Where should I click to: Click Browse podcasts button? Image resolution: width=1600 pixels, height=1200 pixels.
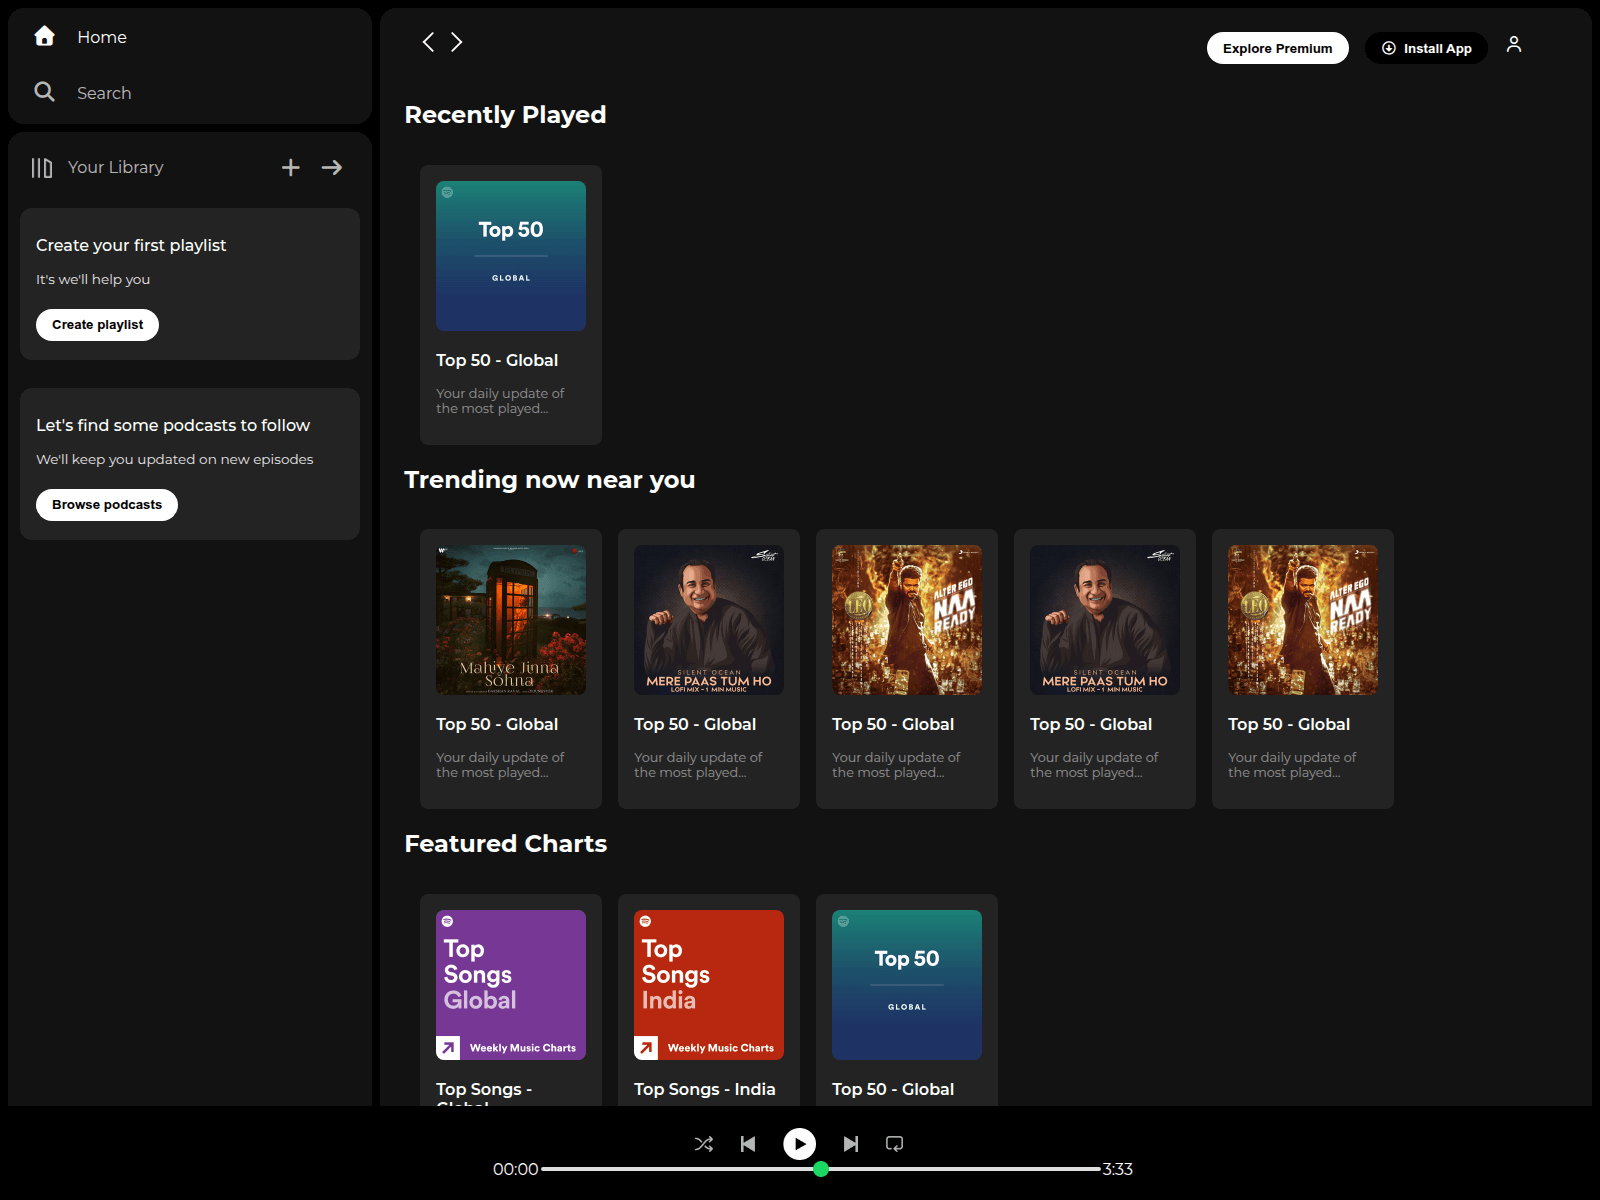(107, 505)
